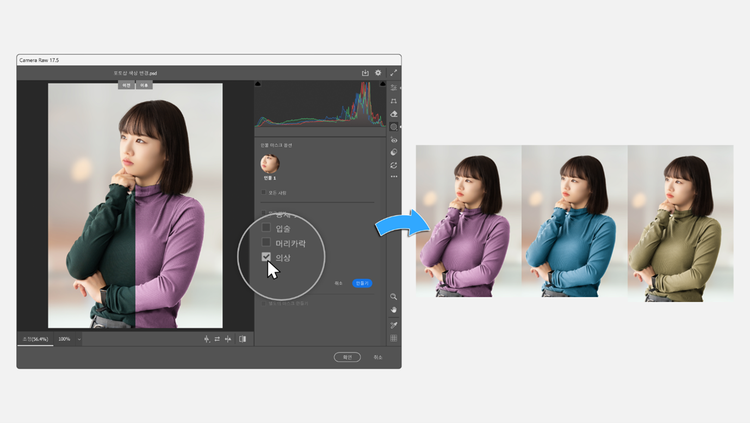750x423 pixels.
Task: Click the copy settings icon beside swap arrows
Action: tap(228, 339)
